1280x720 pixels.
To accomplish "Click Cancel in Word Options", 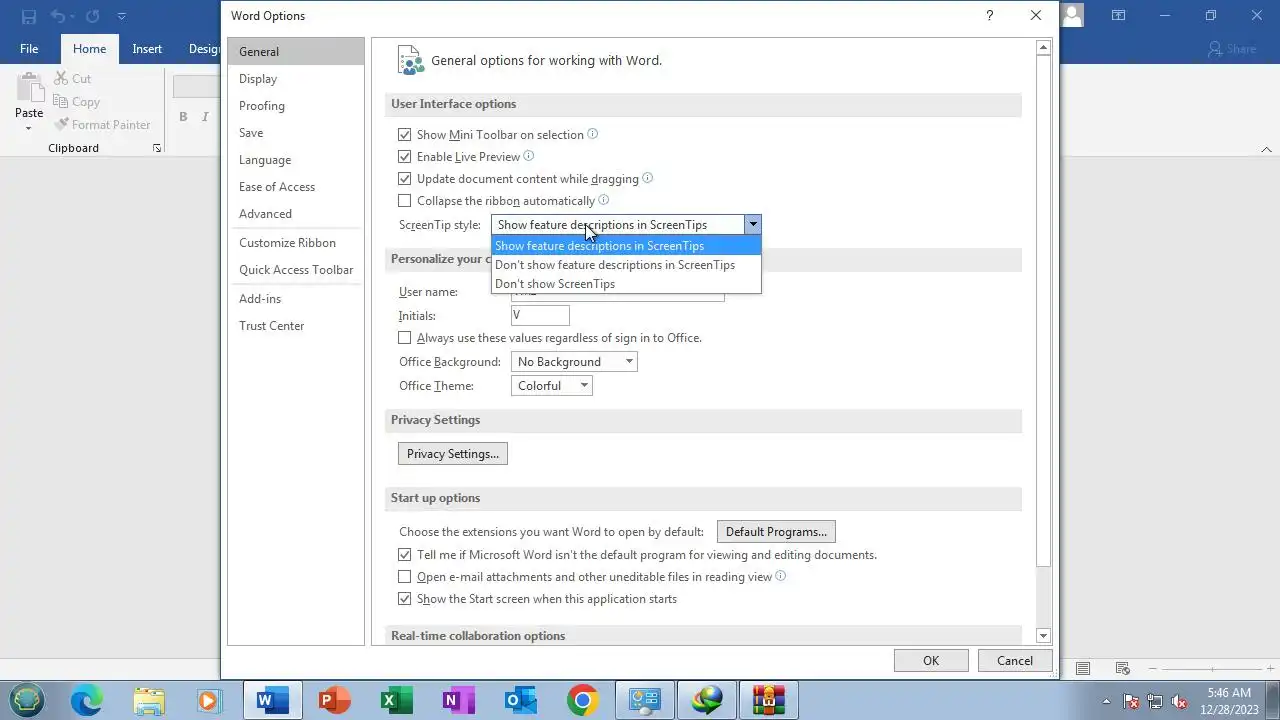I will point(1015,660).
